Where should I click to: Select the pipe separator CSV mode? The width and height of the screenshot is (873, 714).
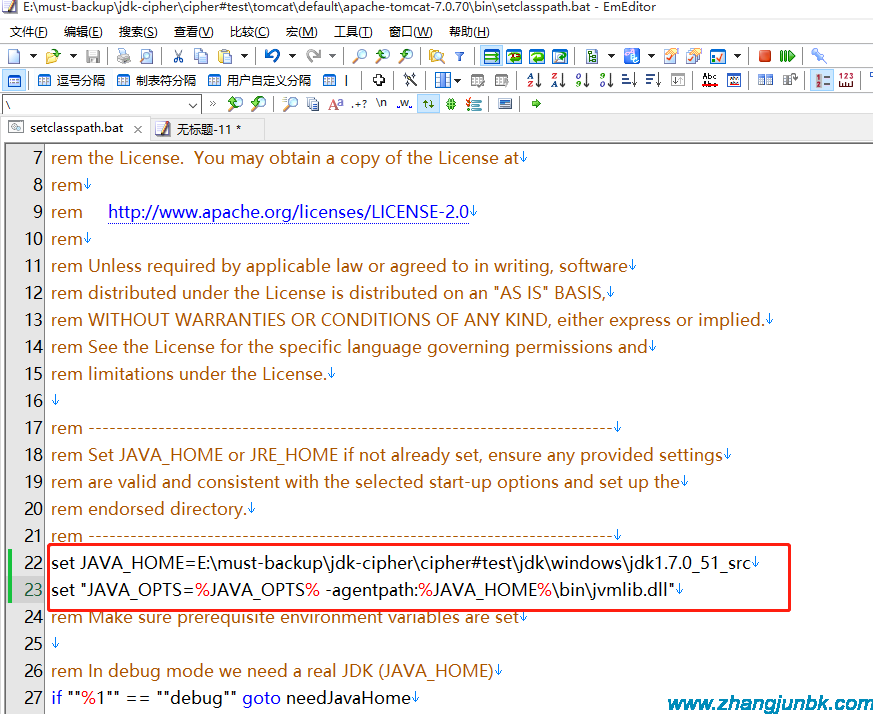click(x=336, y=81)
